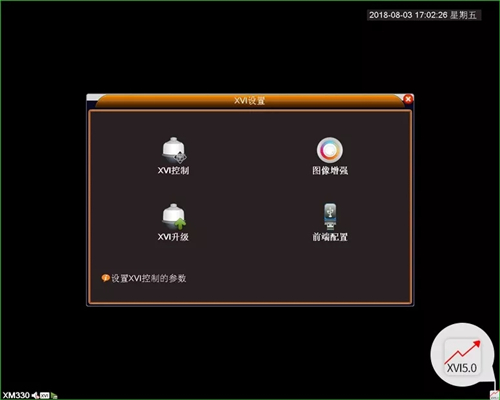Click the small XVI5.0 icon in corner
500x400 pixels.
tap(494, 395)
